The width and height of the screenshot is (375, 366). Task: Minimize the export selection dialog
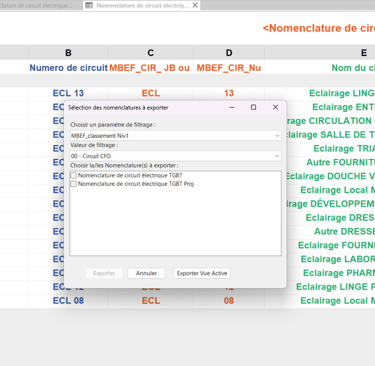[232, 107]
